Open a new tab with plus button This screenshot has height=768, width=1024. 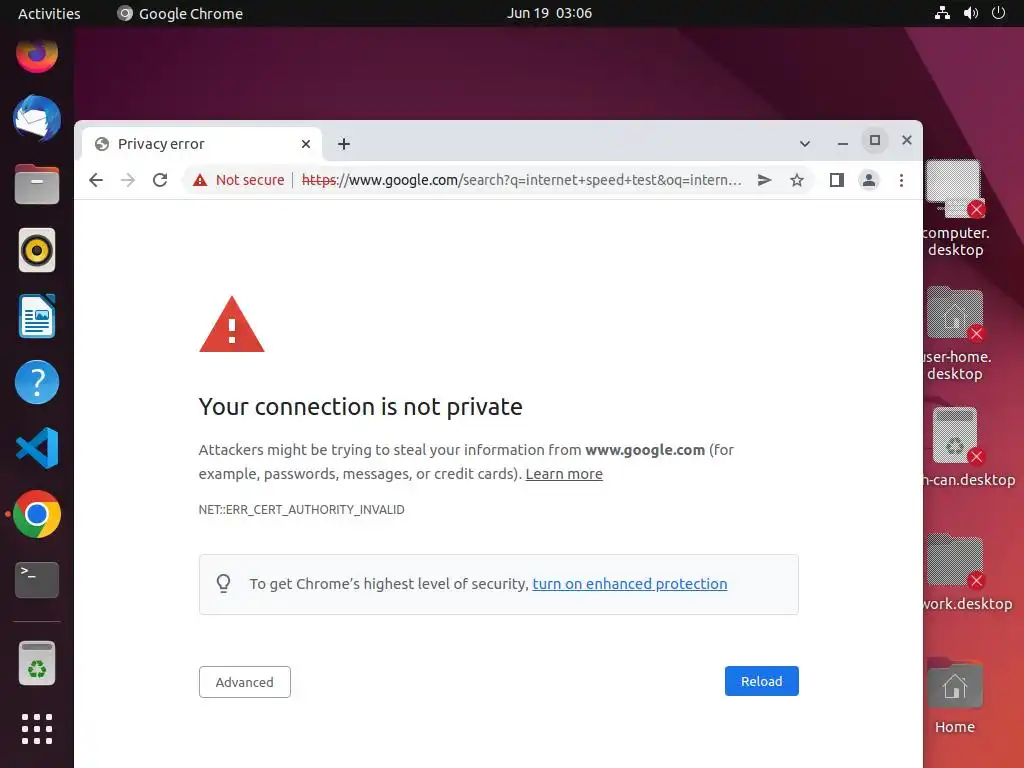click(x=344, y=144)
